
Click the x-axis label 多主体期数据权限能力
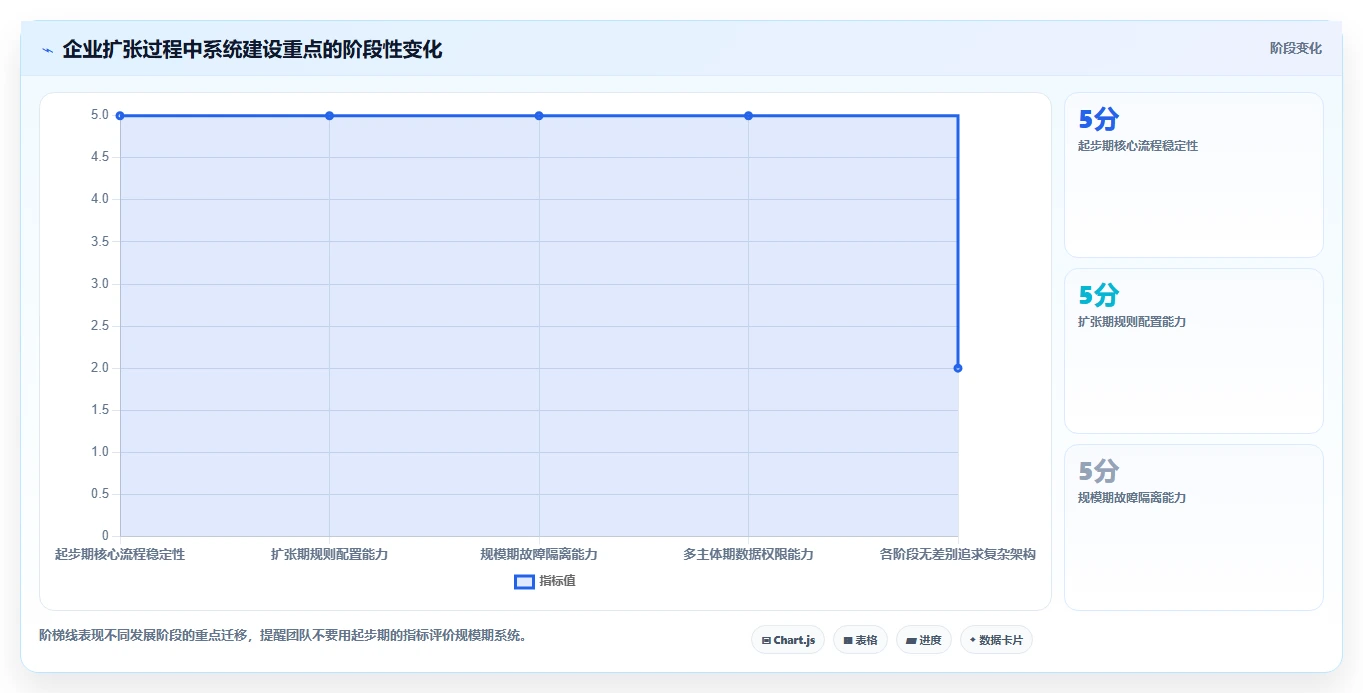(748, 554)
